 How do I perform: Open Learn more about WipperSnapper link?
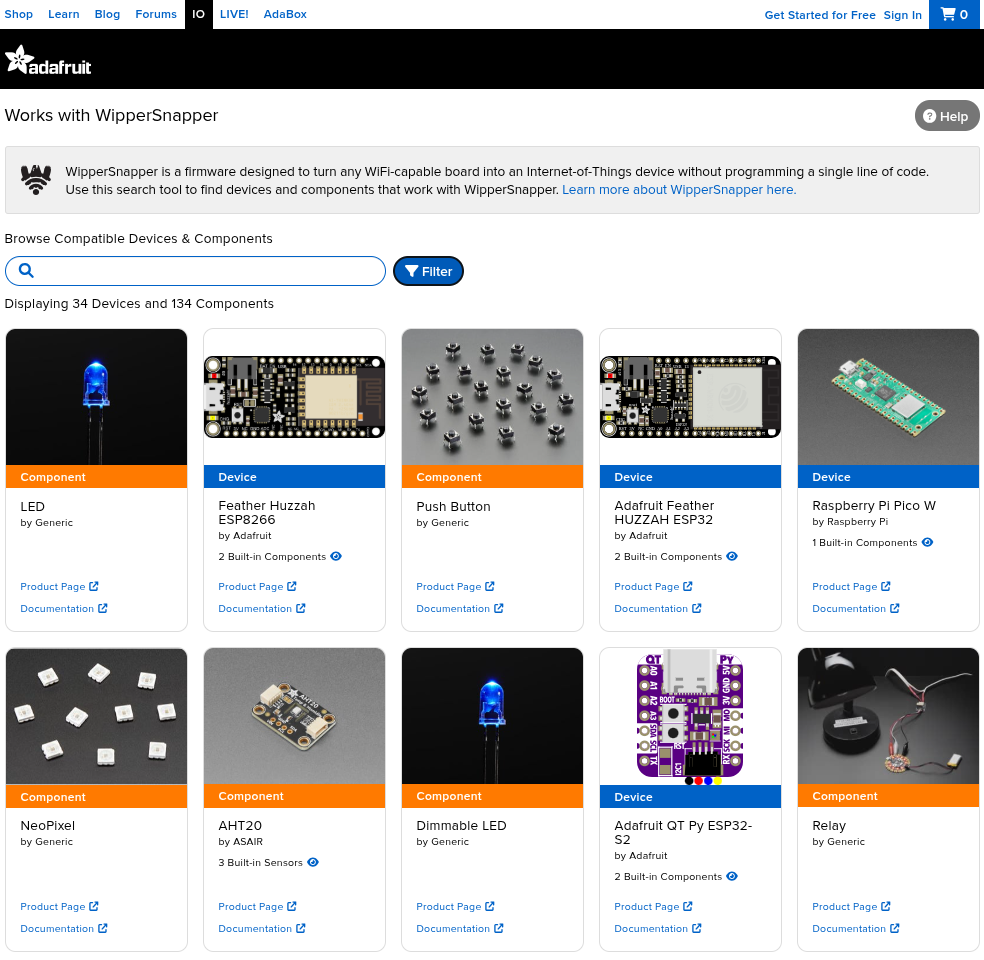[679, 190]
